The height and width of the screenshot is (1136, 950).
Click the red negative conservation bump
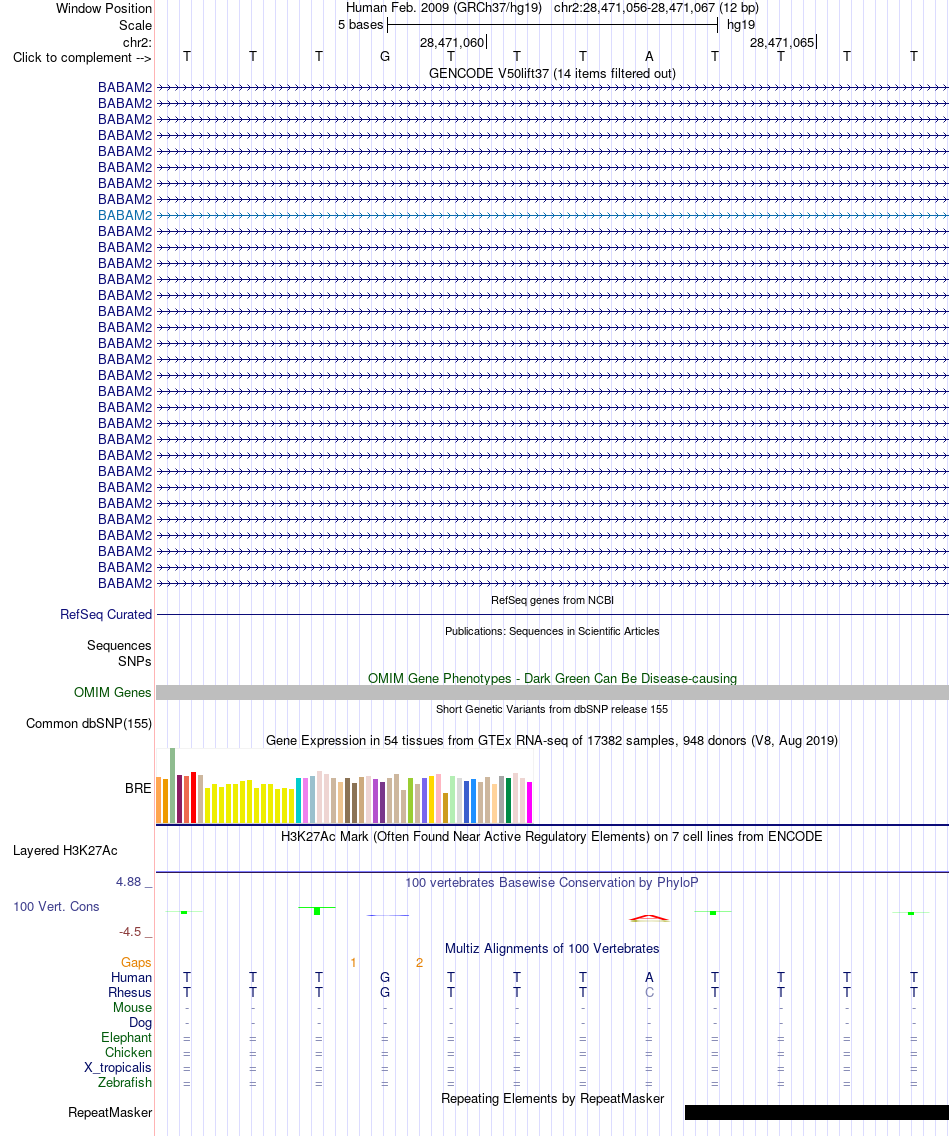coord(649,918)
